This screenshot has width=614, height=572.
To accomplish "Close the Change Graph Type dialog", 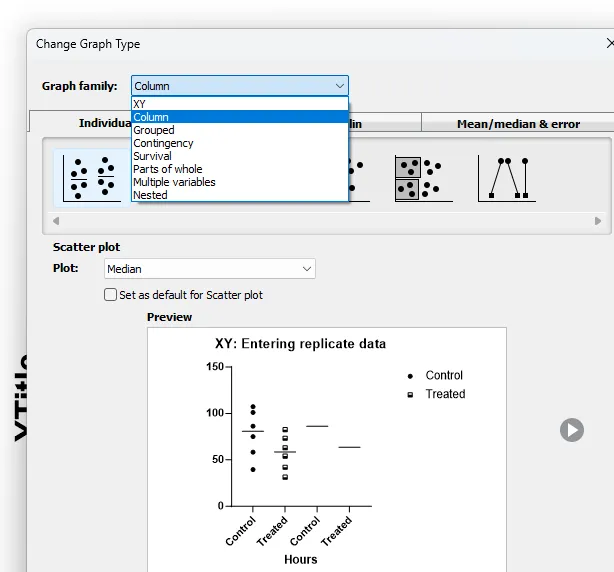I will [x=609, y=44].
